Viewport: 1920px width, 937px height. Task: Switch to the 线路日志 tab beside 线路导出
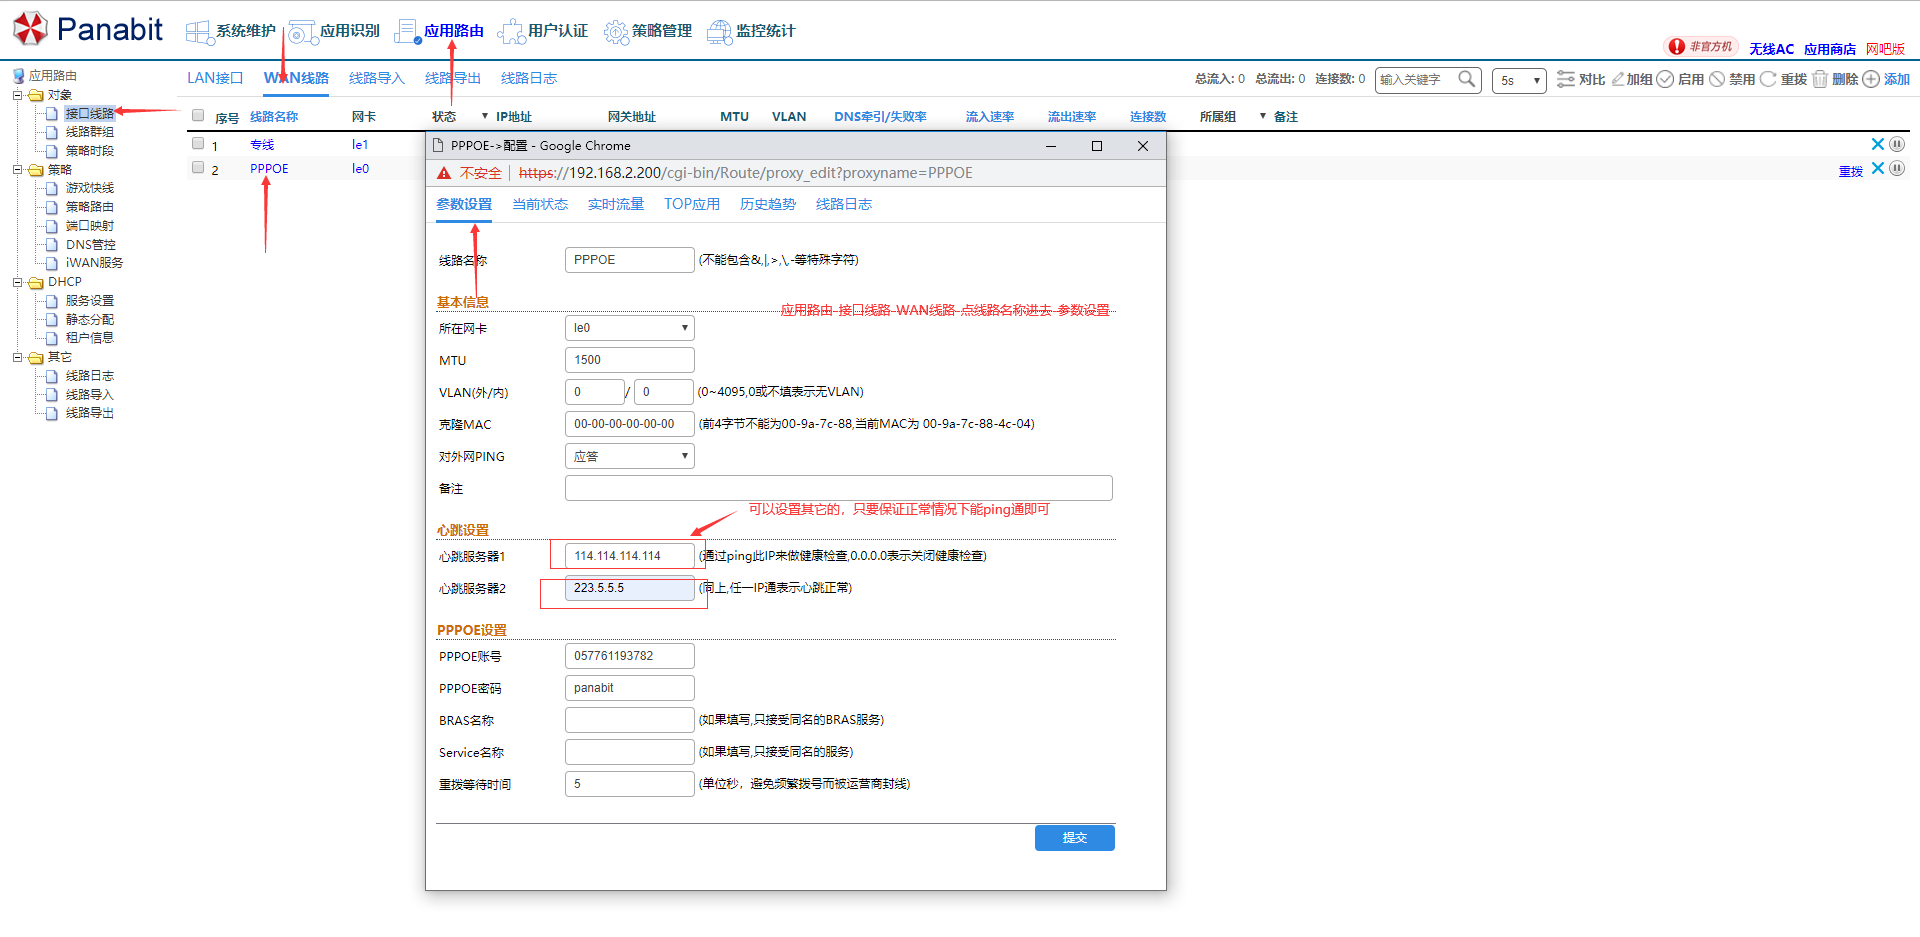pyautogui.click(x=529, y=78)
